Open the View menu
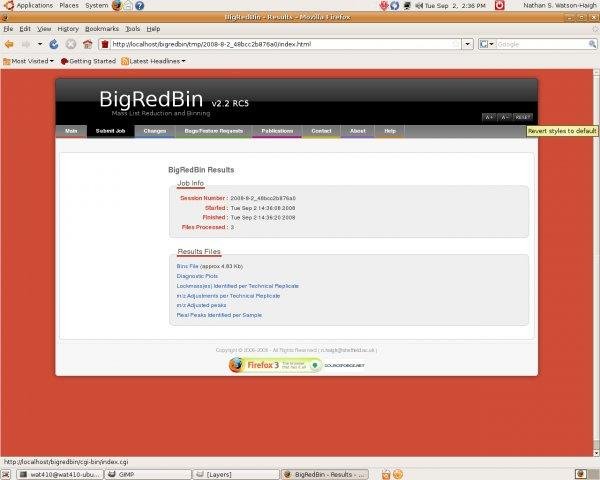This screenshot has width=600, height=480. [x=44, y=29]
